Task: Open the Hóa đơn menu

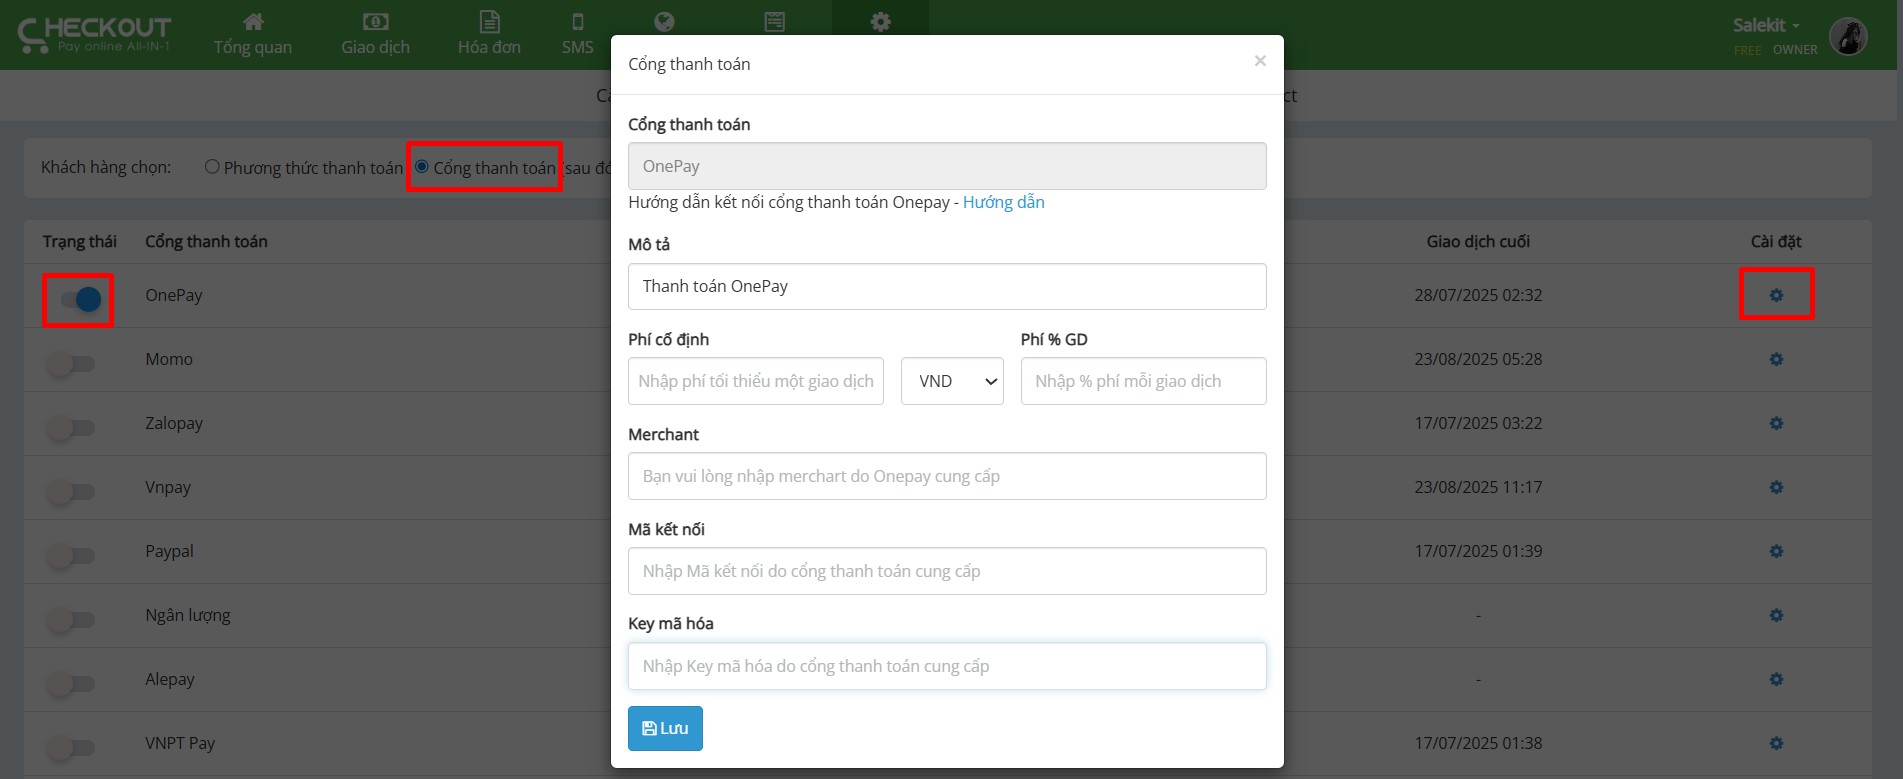Action: (x=489, y=33)
